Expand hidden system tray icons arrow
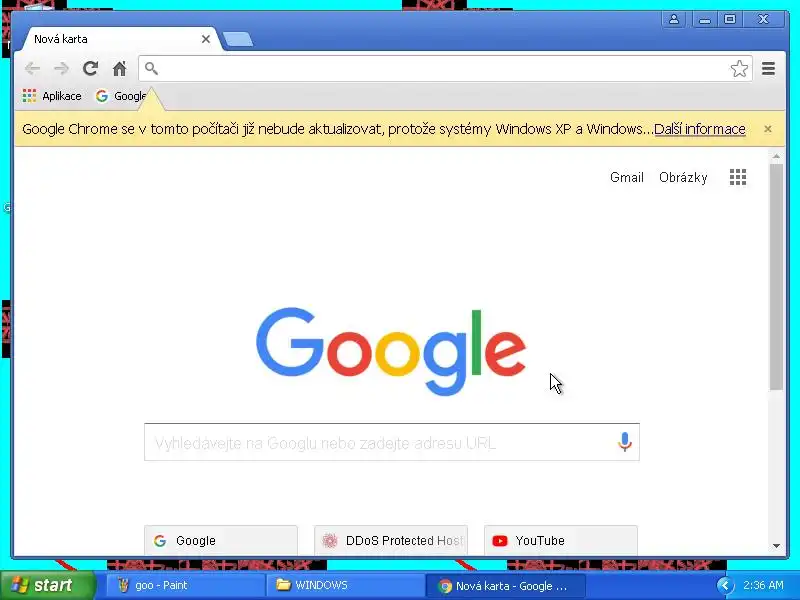The image size is (800, 600). click(725, 585)
